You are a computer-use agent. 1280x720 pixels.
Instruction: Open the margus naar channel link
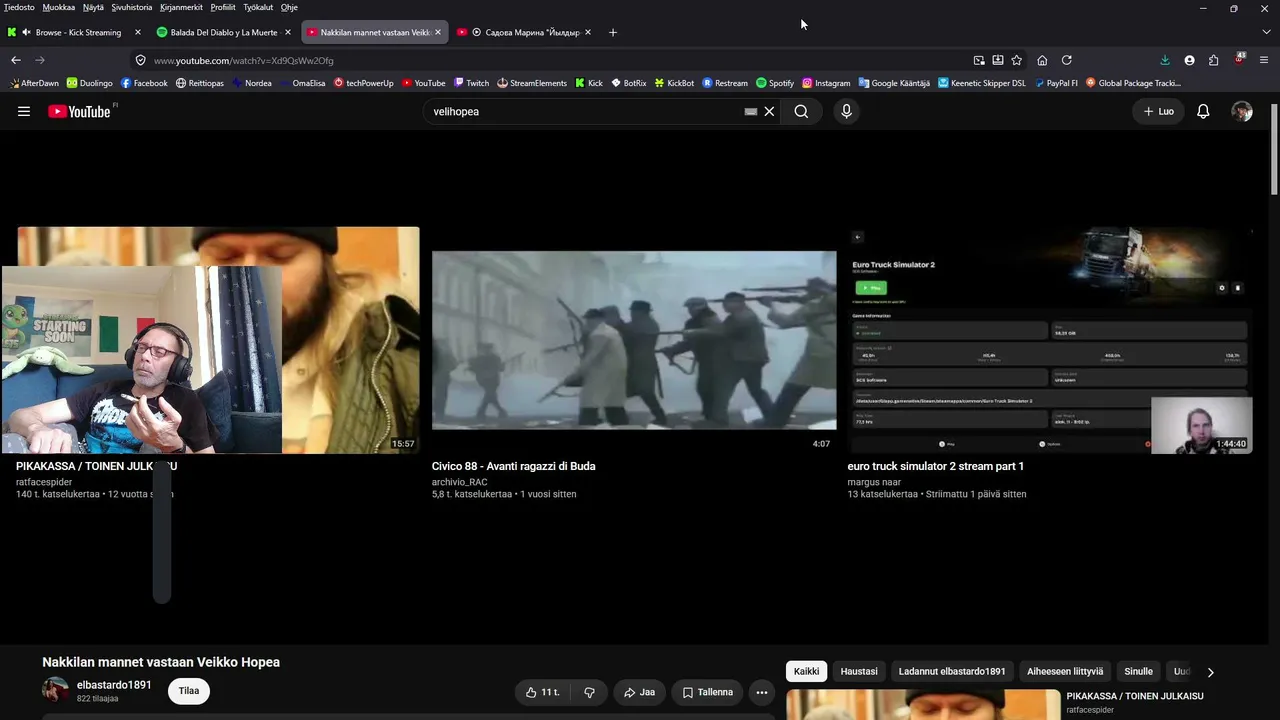876,482
